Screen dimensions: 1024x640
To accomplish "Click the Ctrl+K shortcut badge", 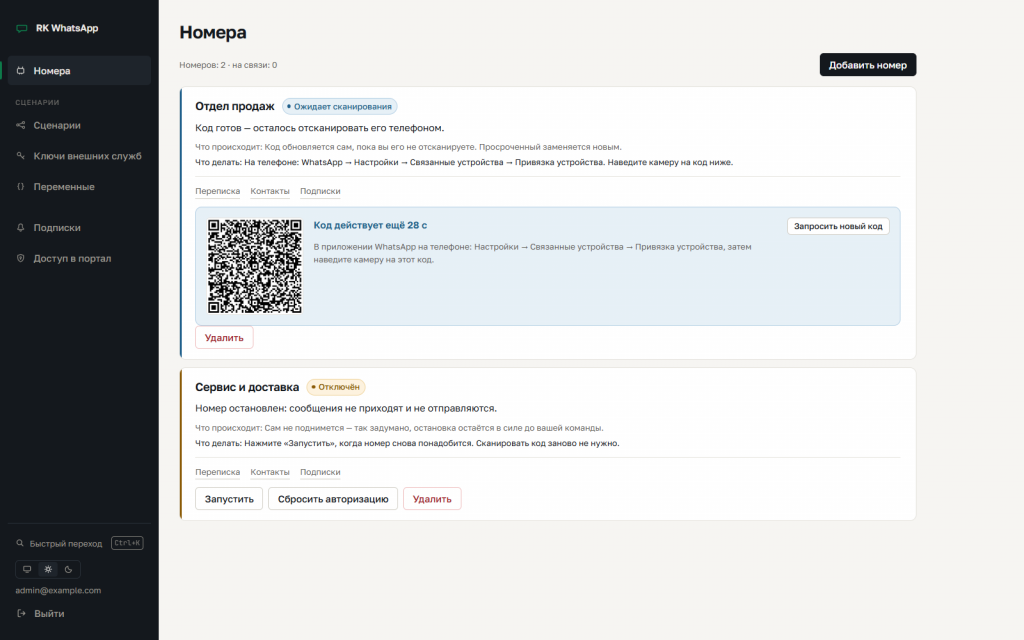I will [127, 543].
